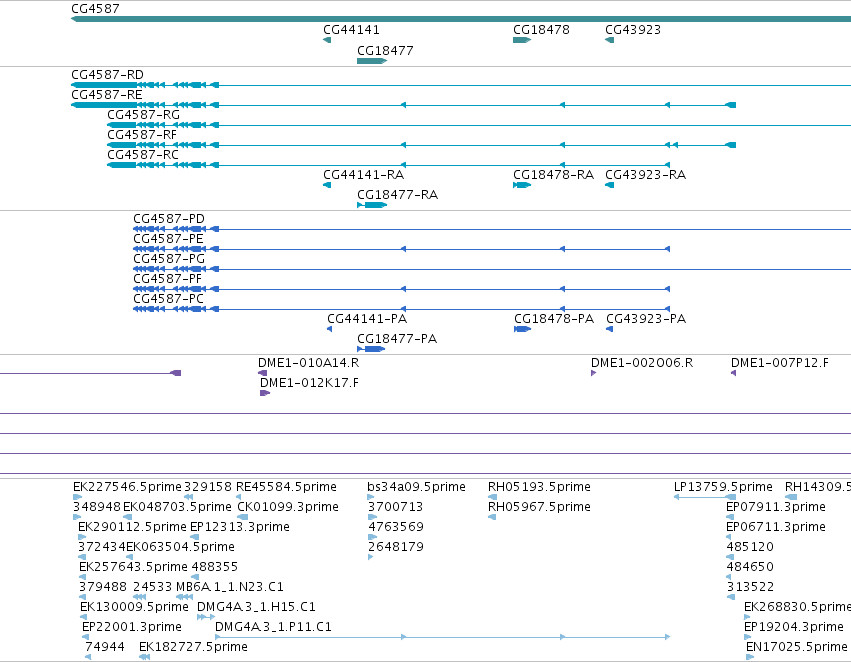Click the EP19204.3prime EST label
The image size is (851, 662).
click(x=793, y=627)
